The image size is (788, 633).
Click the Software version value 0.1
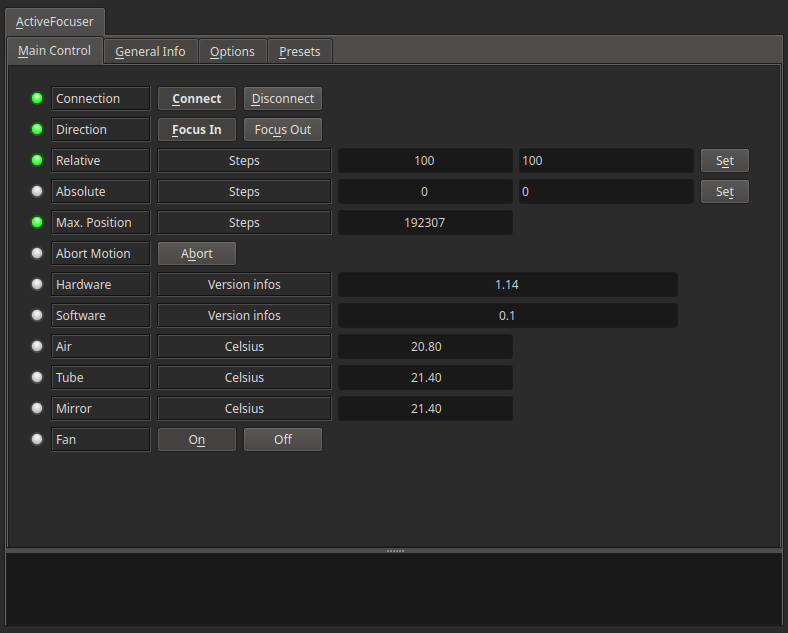[x=508, y=315]
